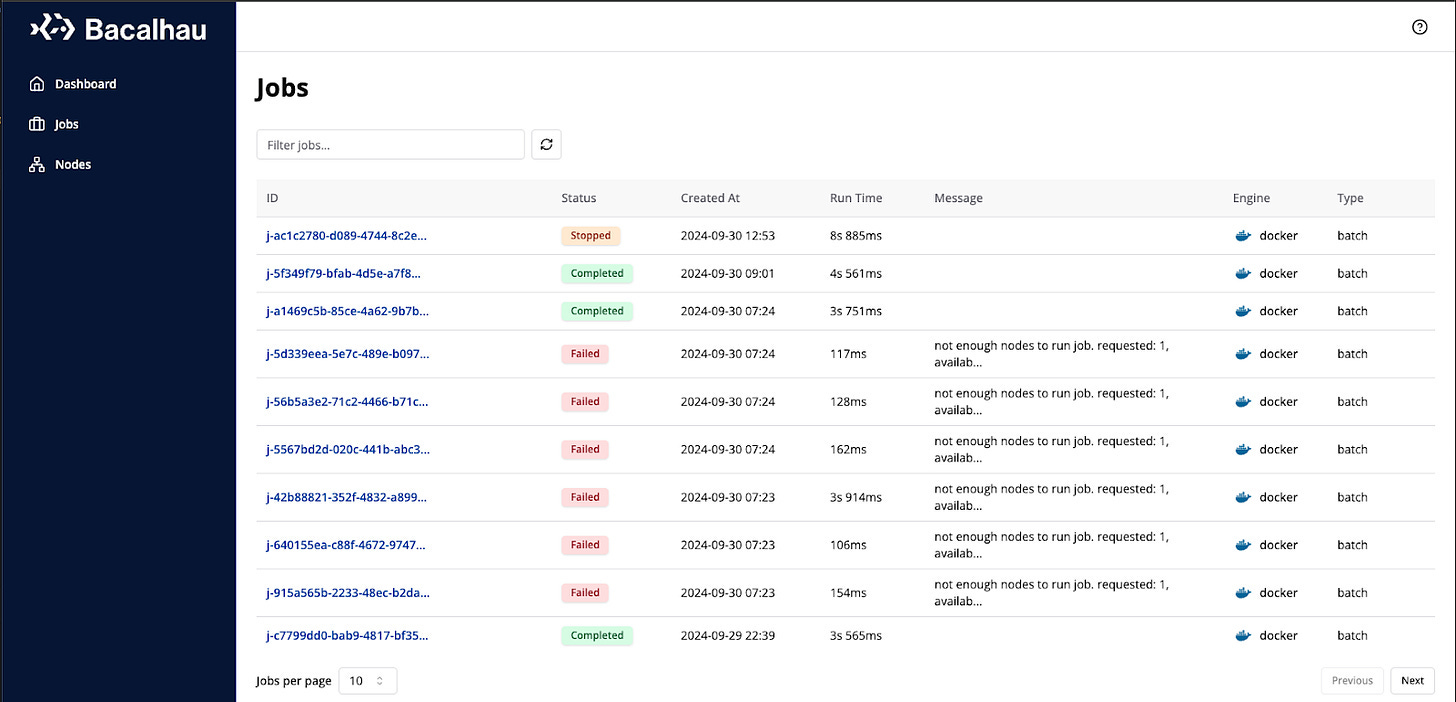
Task: Click Completed badge in j-5f349f79 row
Action: click(x=597, y=273)
